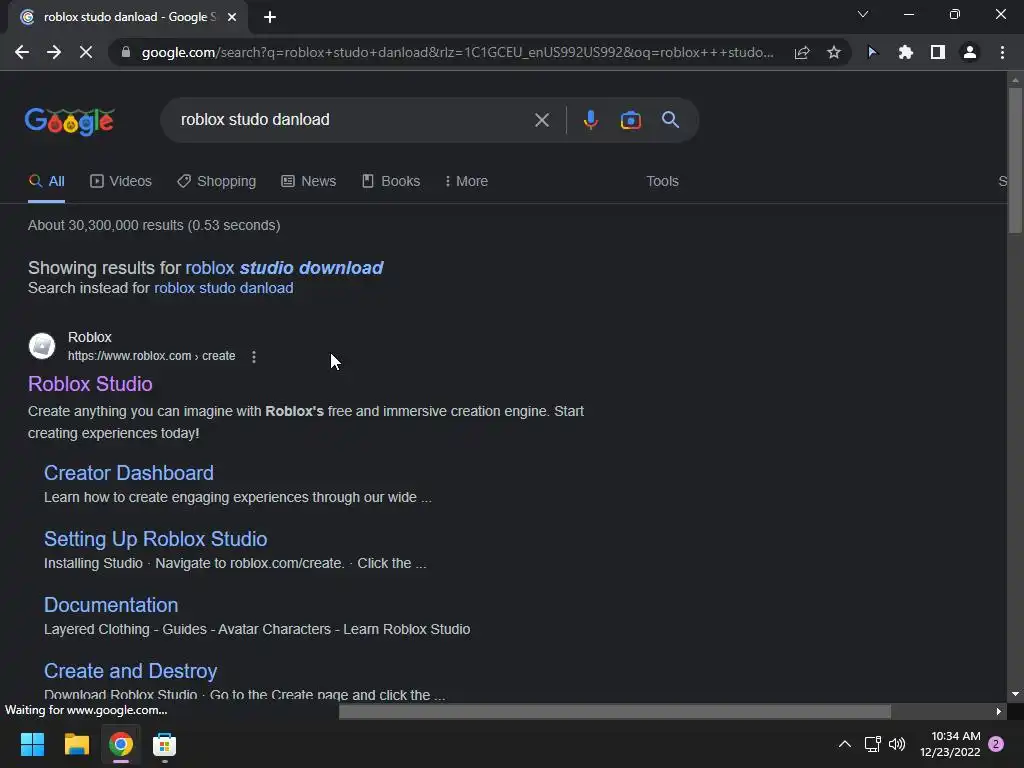Switch to News results tab
This screenshot has width=1024, height=768.
point(308,182)
